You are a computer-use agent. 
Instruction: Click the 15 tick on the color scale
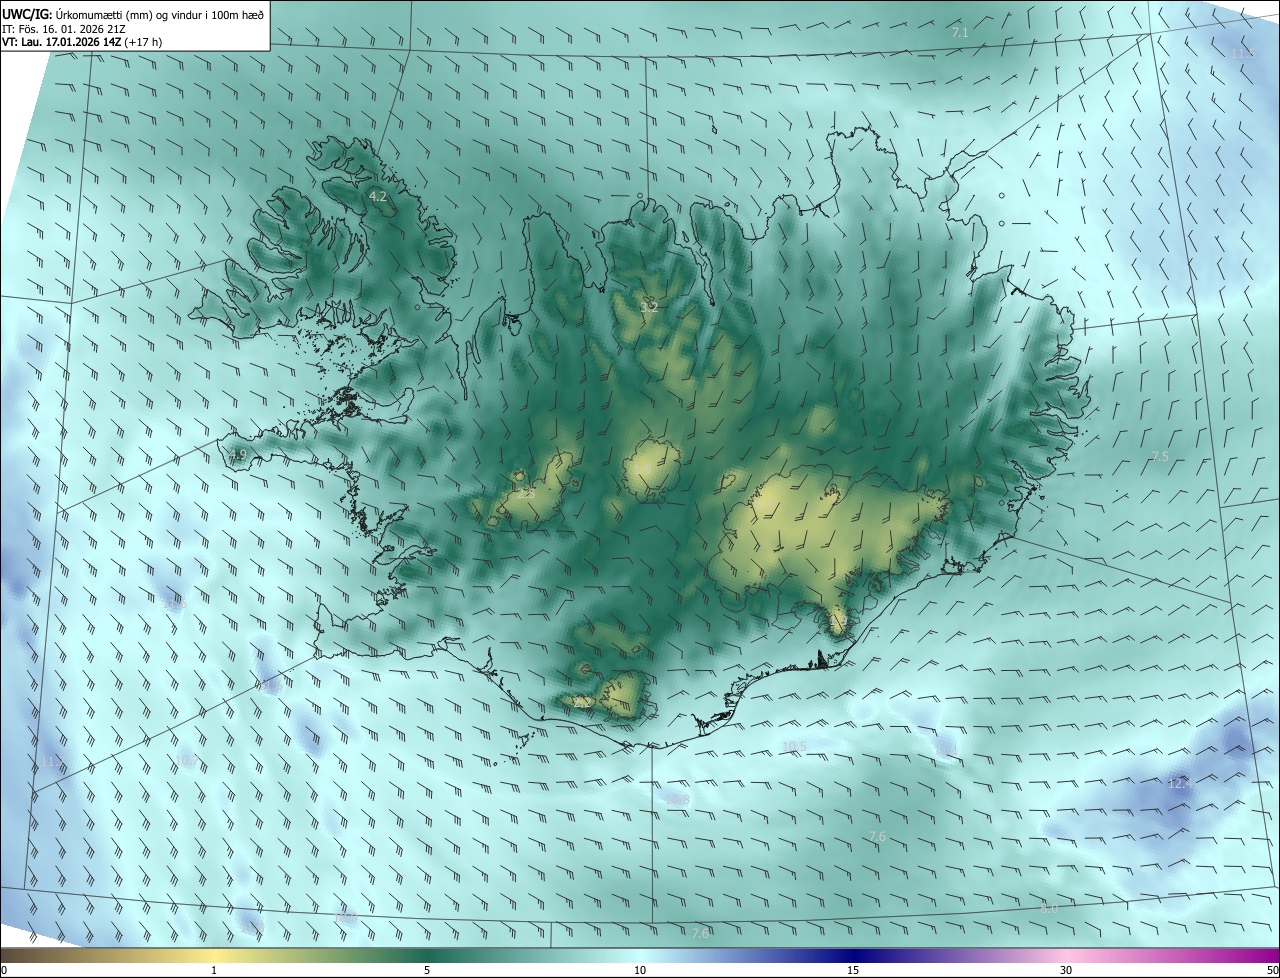853,970
